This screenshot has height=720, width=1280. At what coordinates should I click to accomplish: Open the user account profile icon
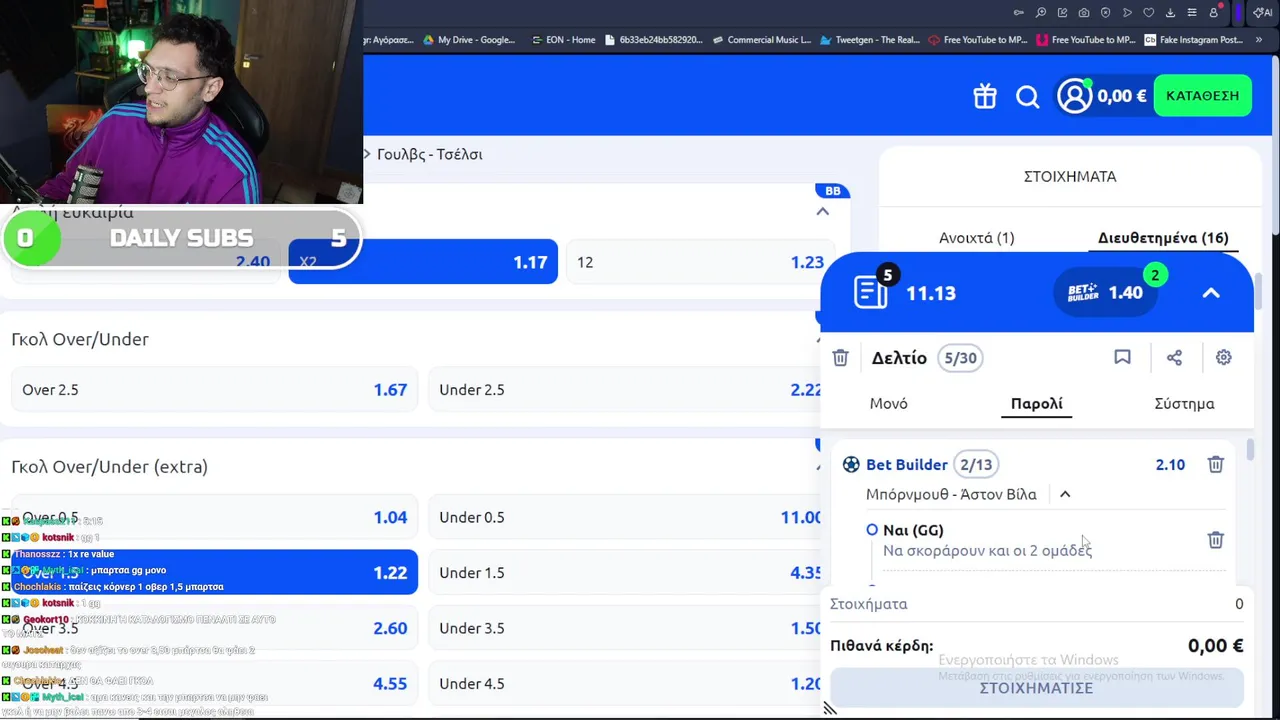[1075, 96]
